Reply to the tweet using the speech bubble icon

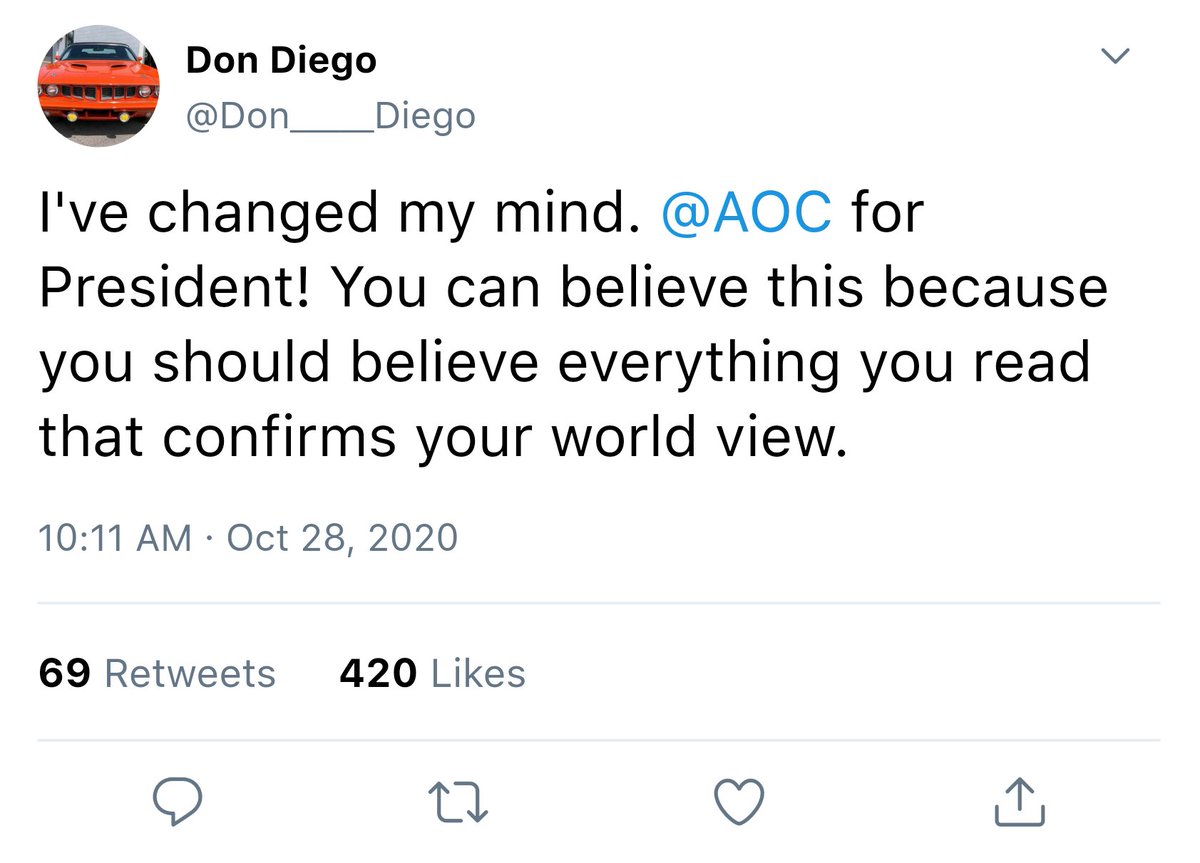point(179,802)
